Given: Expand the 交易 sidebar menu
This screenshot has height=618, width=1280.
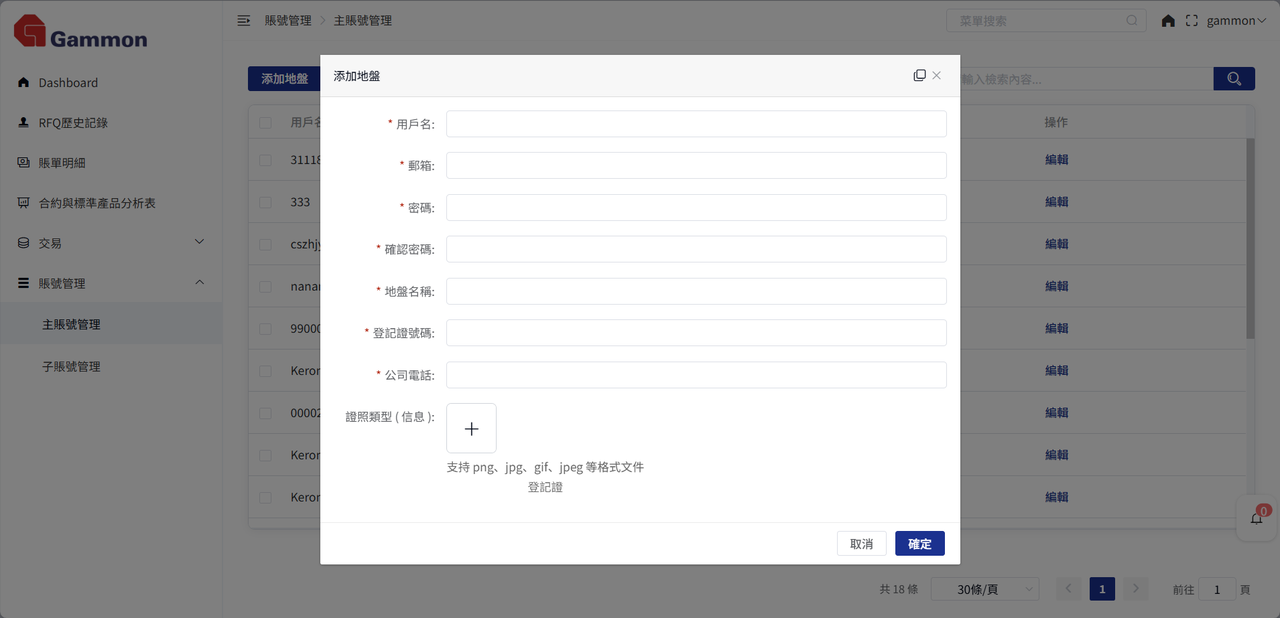Looking at the screenshot, I should tap(110, 243).
